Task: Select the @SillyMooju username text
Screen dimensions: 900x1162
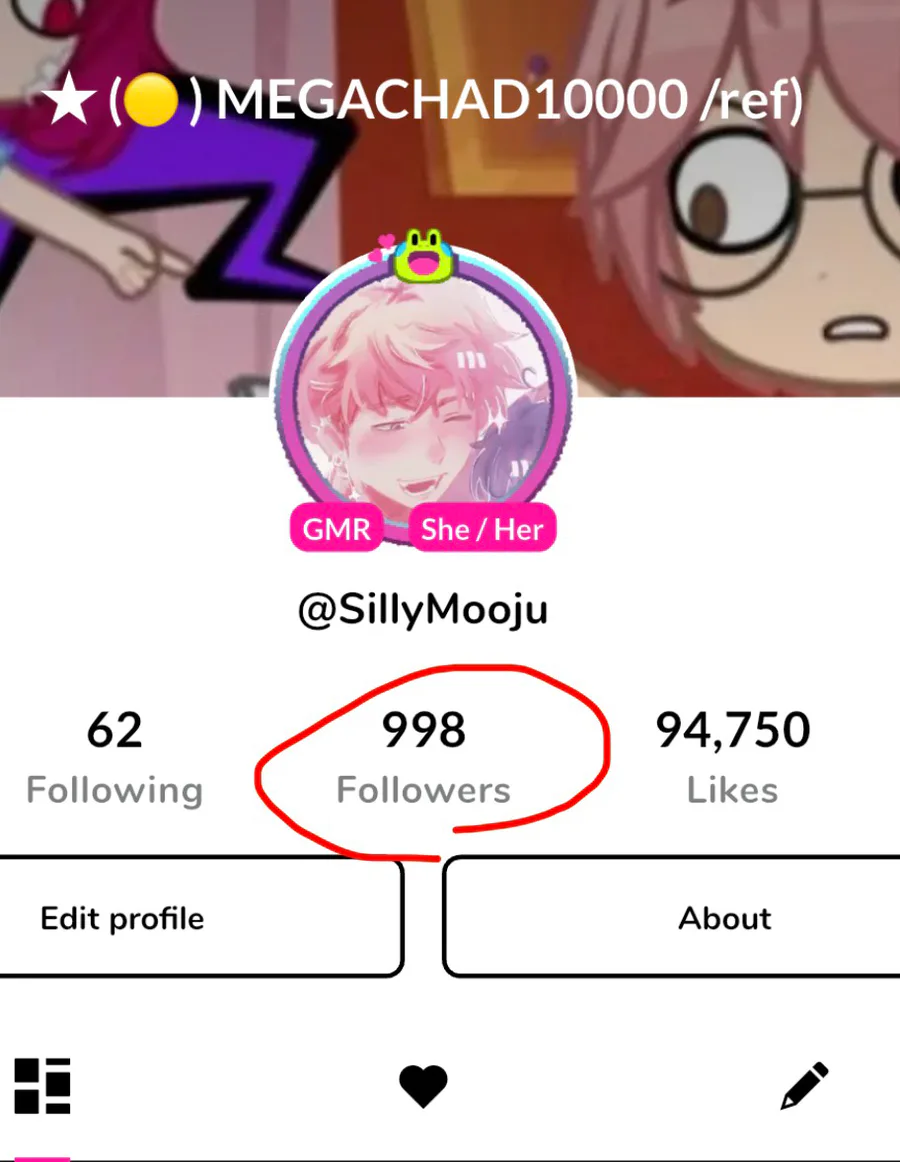Action: coord(423,610)
